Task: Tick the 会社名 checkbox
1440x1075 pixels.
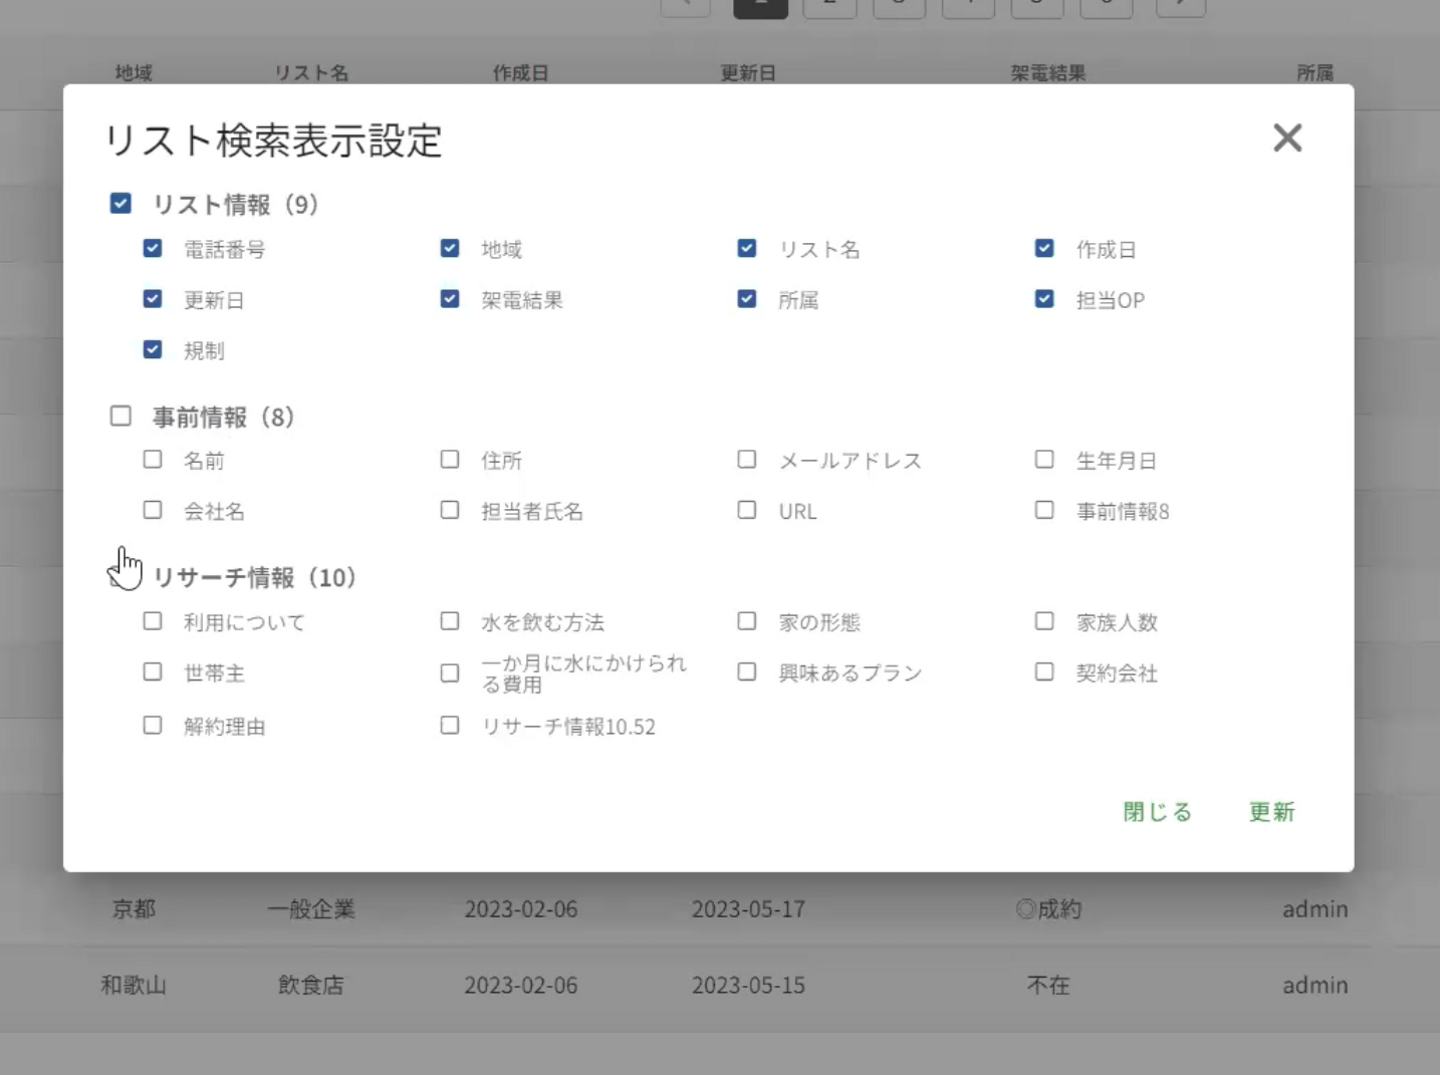Action: click(x=153, y=510)
